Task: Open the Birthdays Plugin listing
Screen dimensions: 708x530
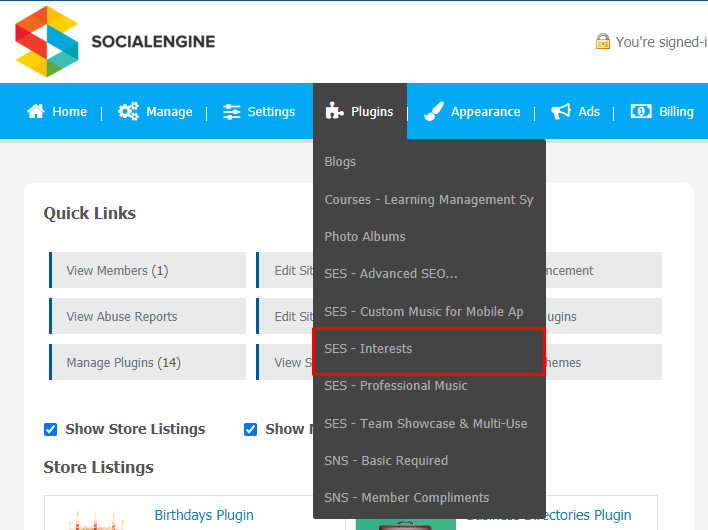Action: click(204, 515)
